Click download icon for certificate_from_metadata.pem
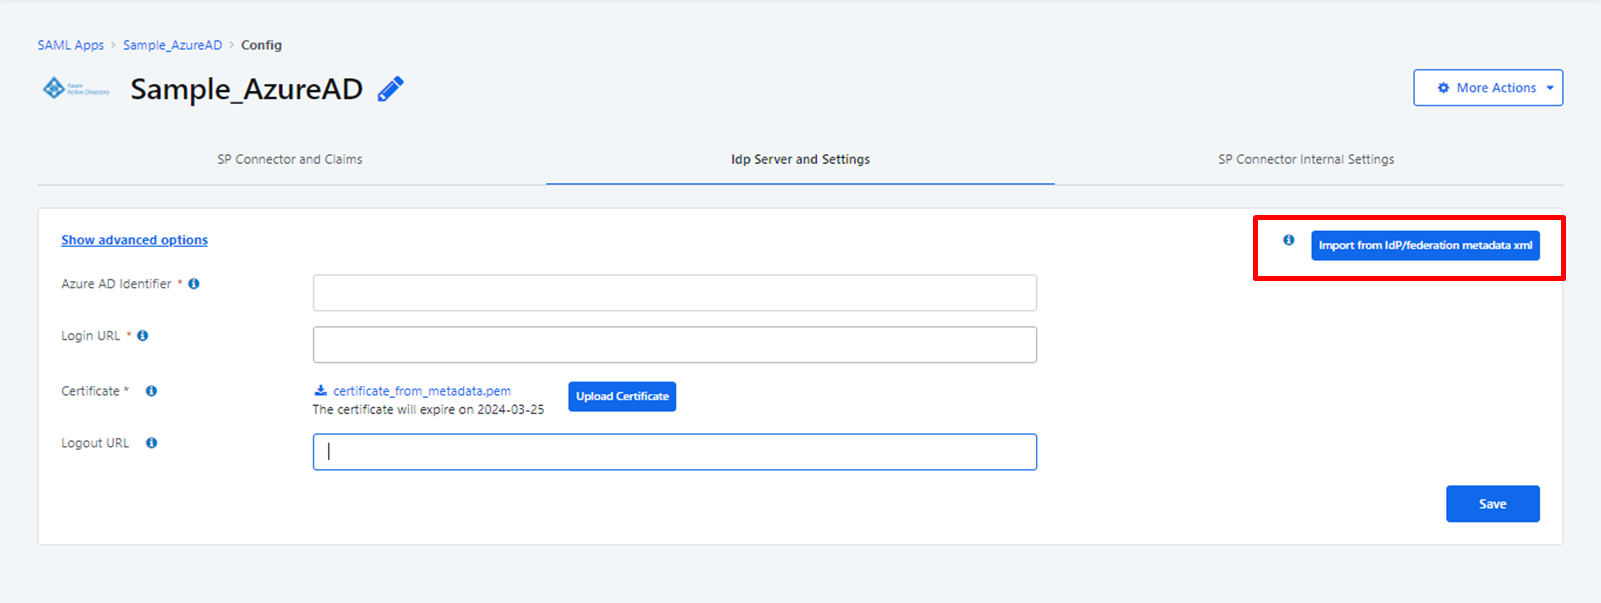This screenshot has height=603, width=1601. click(x=320, y=391)
